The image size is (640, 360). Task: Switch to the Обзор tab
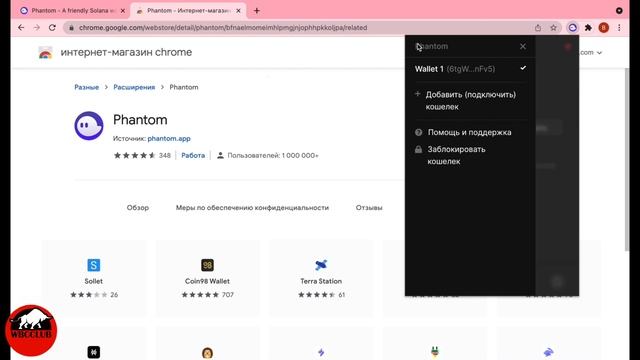(x=138, y=207)
